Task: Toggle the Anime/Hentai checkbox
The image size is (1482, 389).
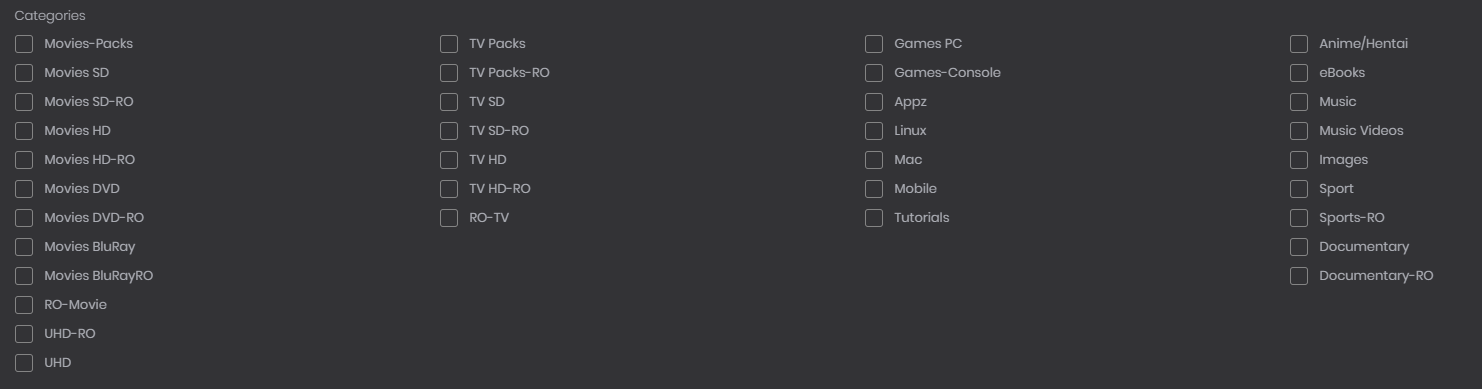Action: [x=1299, y=44]
